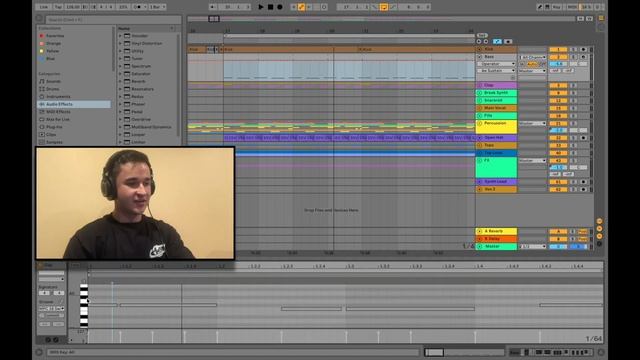Expand the Vinyl Distortion folder

pos(120,43)
